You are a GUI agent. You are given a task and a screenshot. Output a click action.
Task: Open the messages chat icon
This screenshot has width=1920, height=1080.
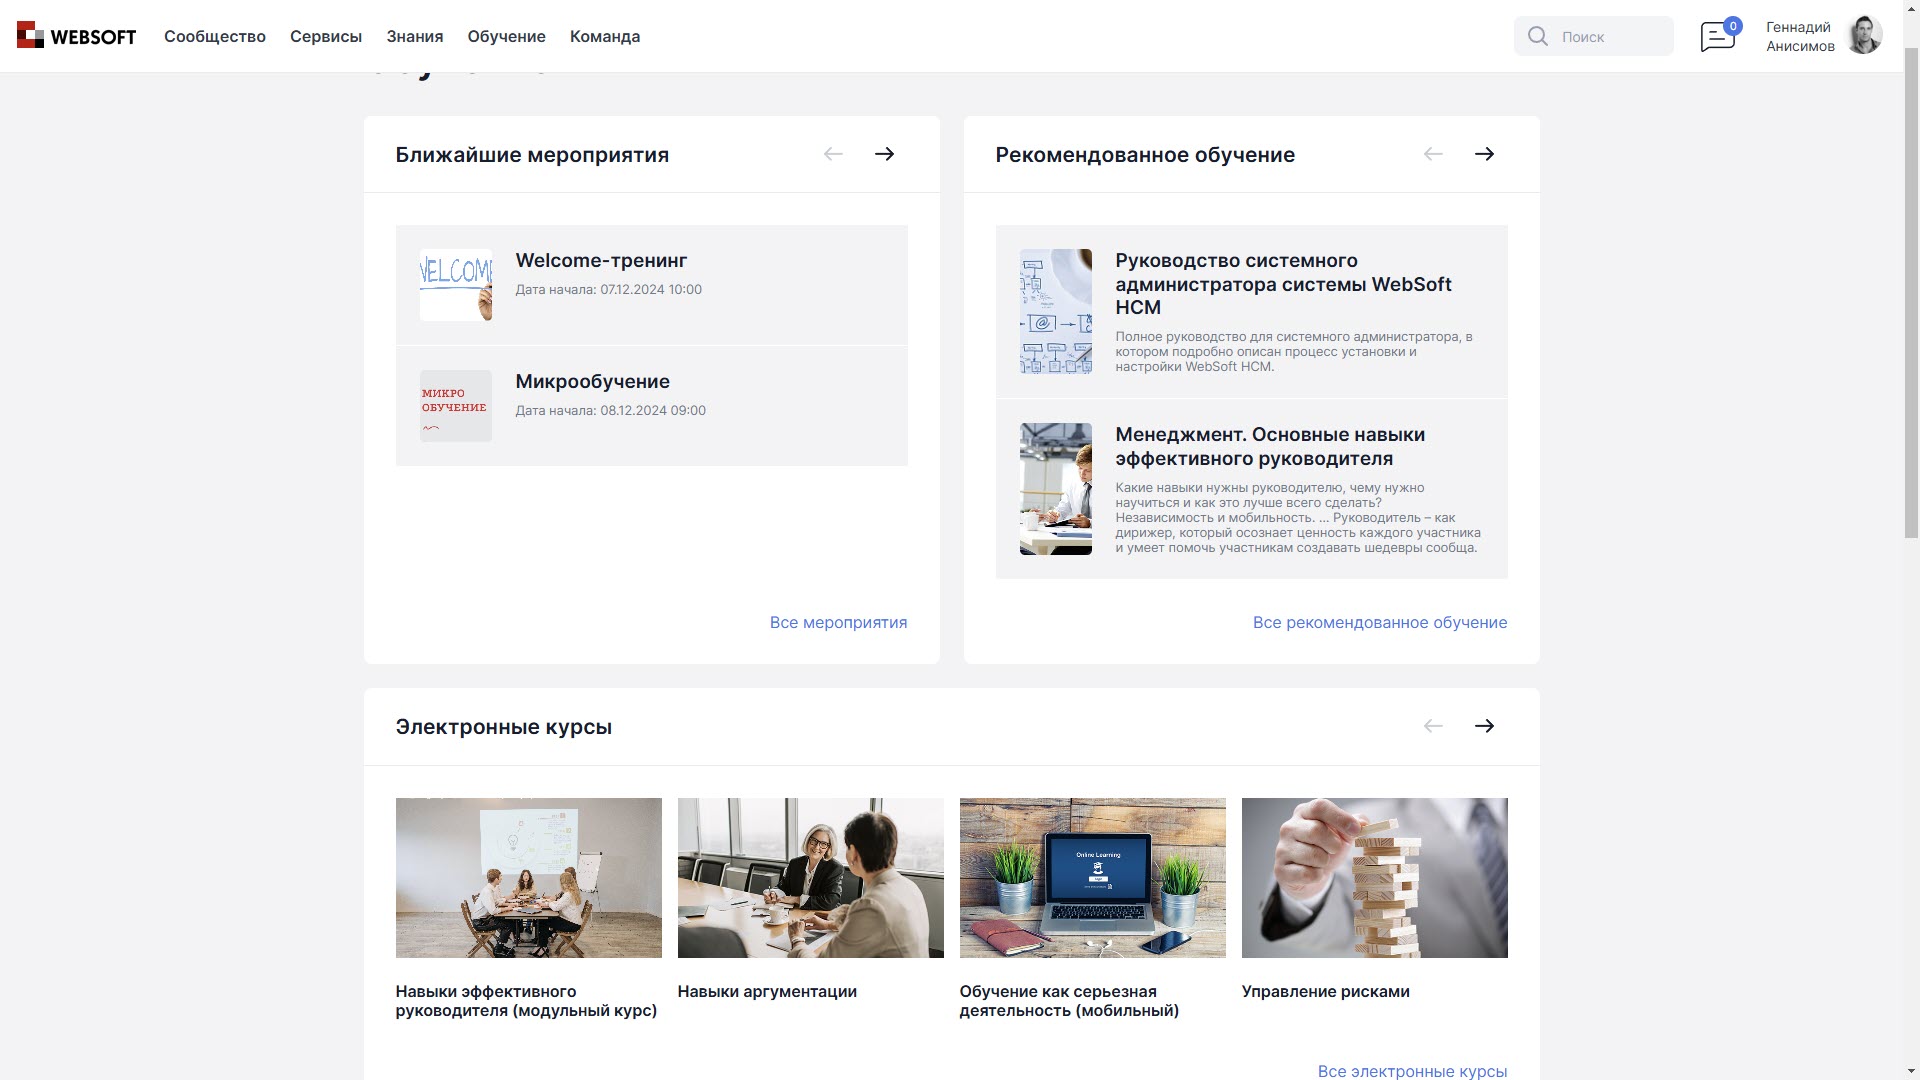1716,36
